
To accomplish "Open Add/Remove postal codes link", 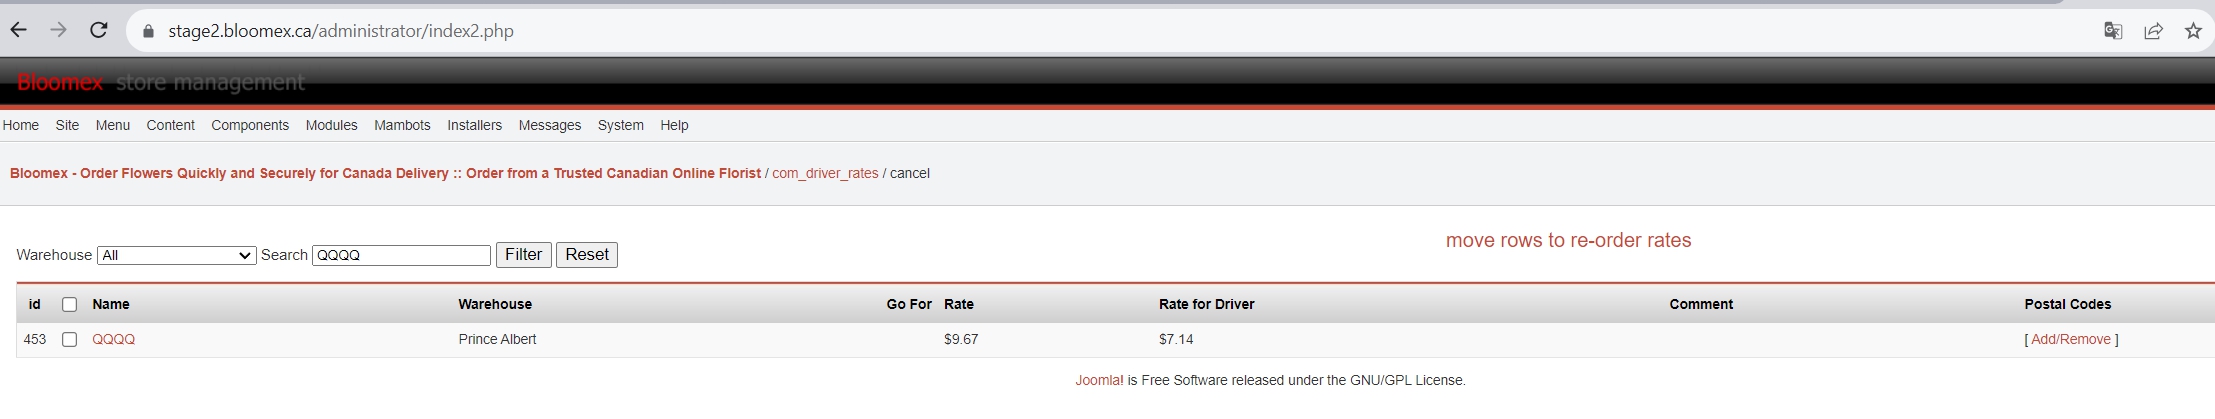I will [2071, 339].
